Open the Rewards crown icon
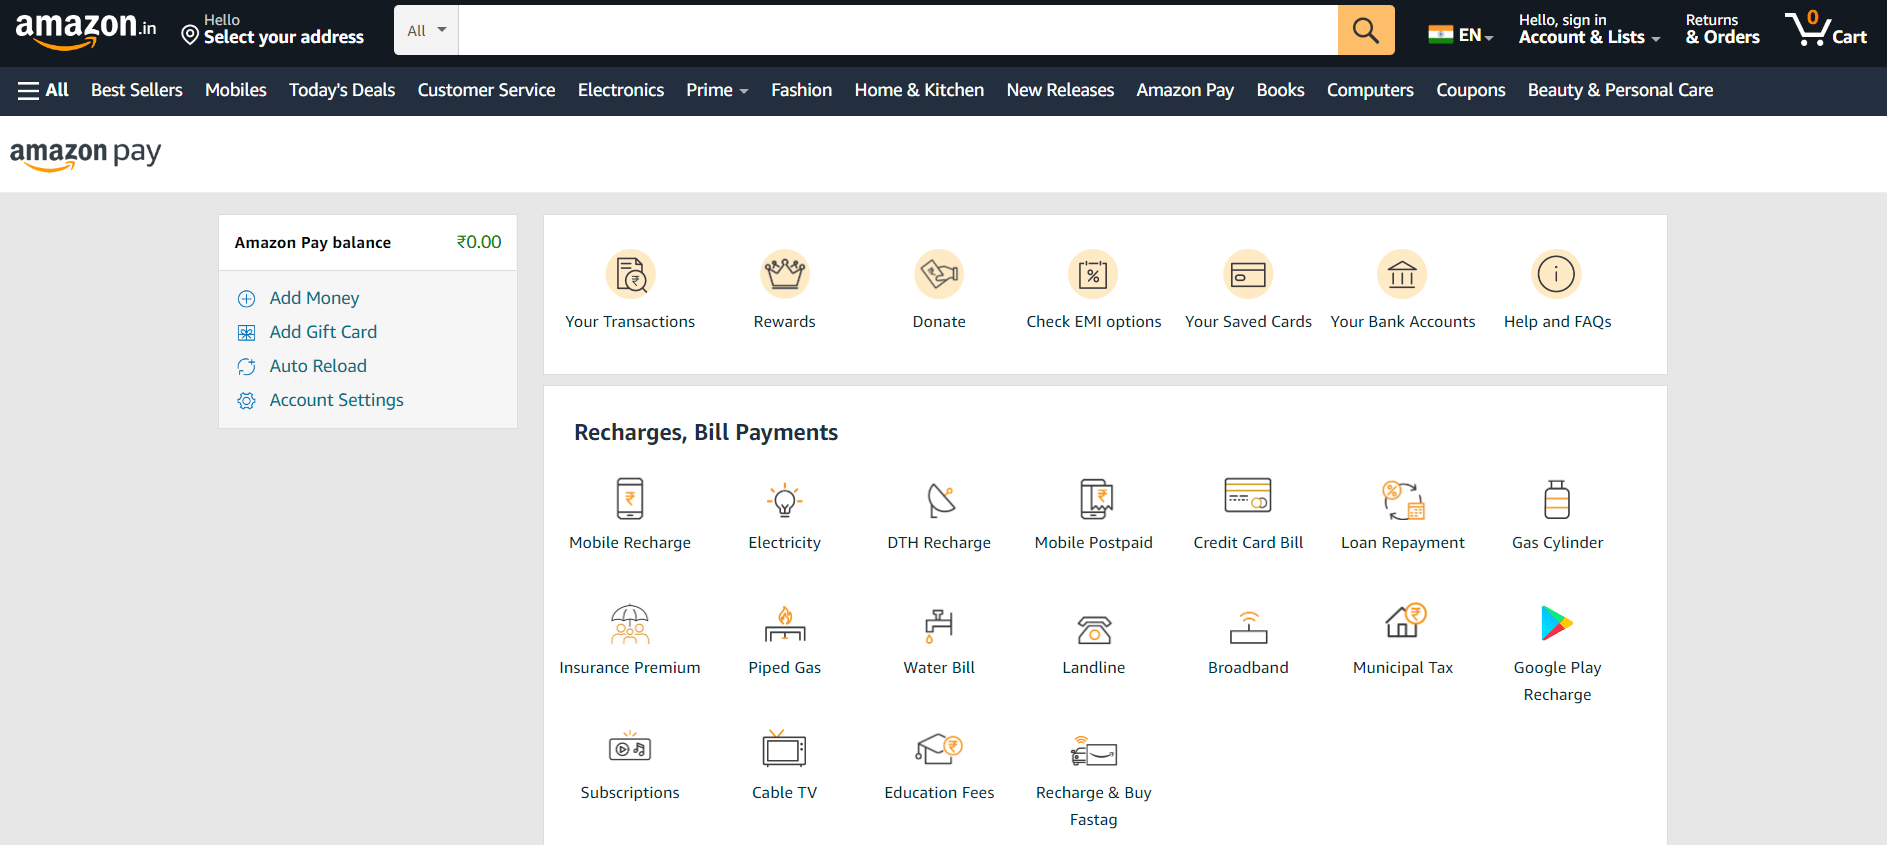Screen dimensions: 1887x845 click(x=785, y=274)
